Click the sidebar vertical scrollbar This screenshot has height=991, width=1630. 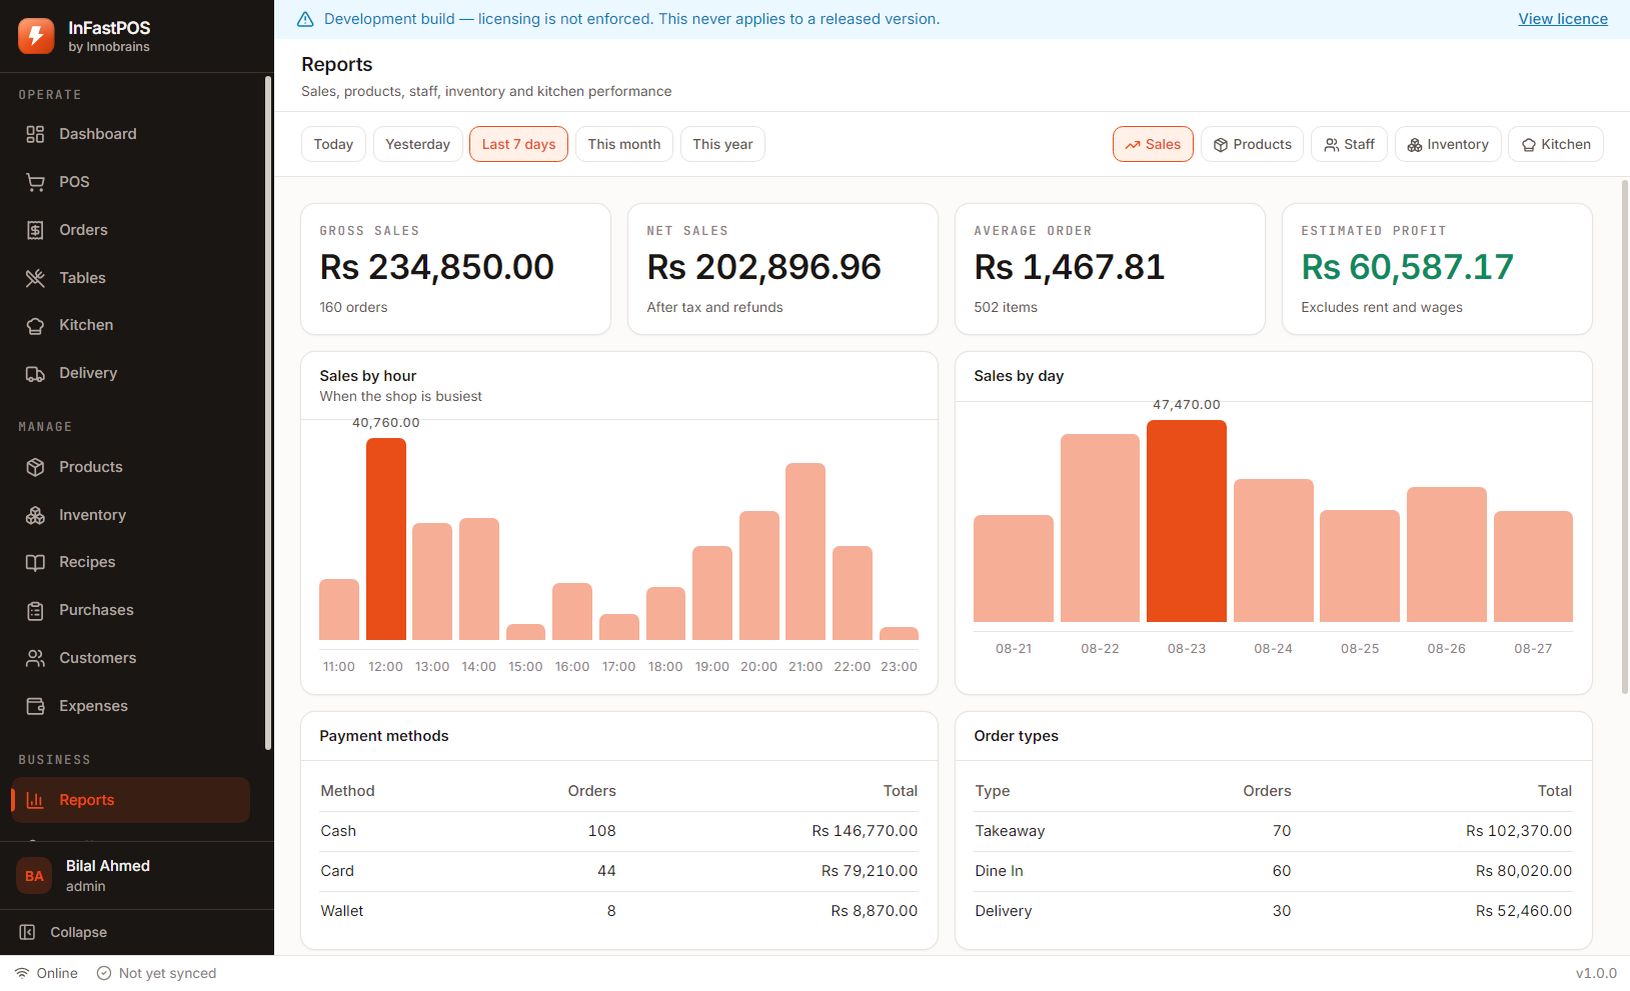pyautogui.click(x=268, y=412)
